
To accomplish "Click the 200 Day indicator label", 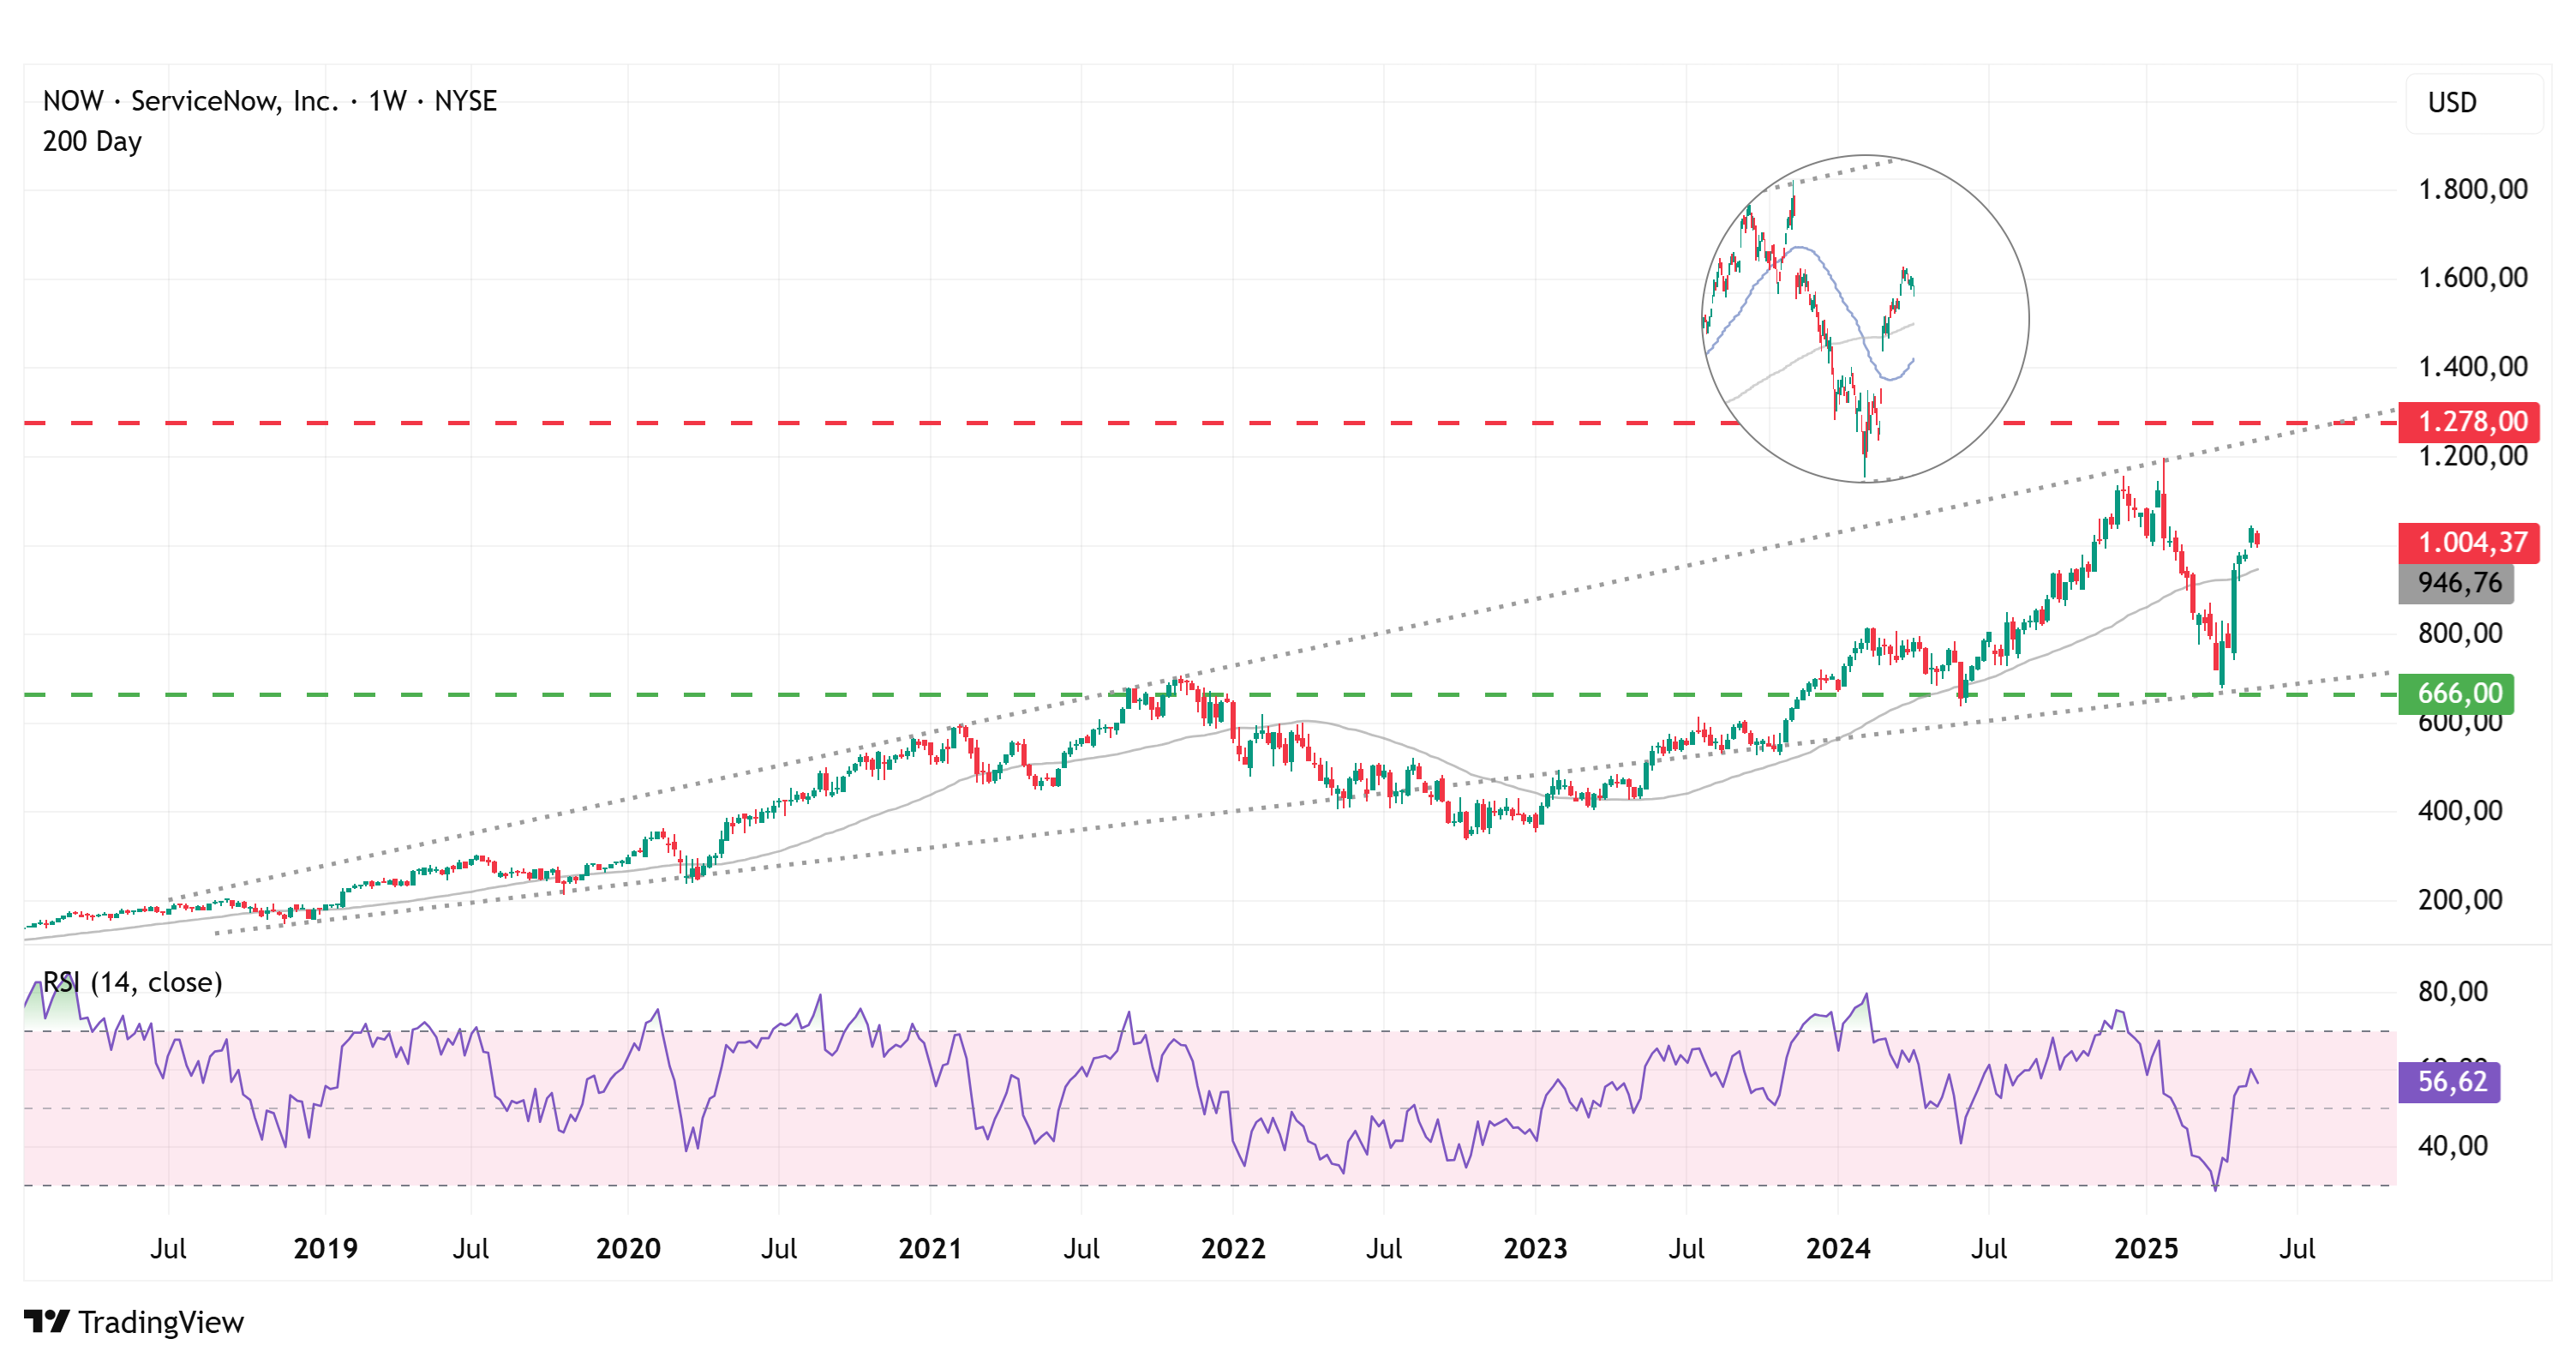I will point(92,141).
